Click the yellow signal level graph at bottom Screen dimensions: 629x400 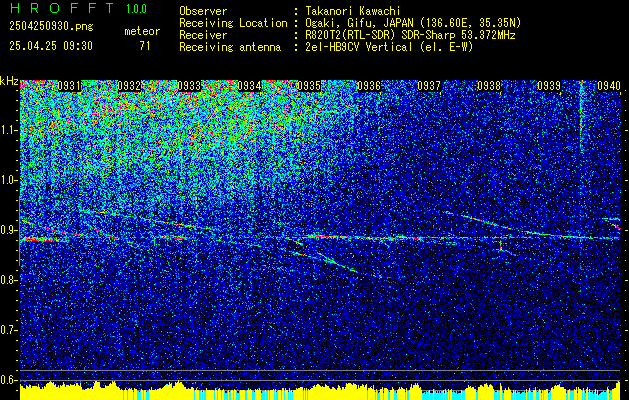pos(320,391)
